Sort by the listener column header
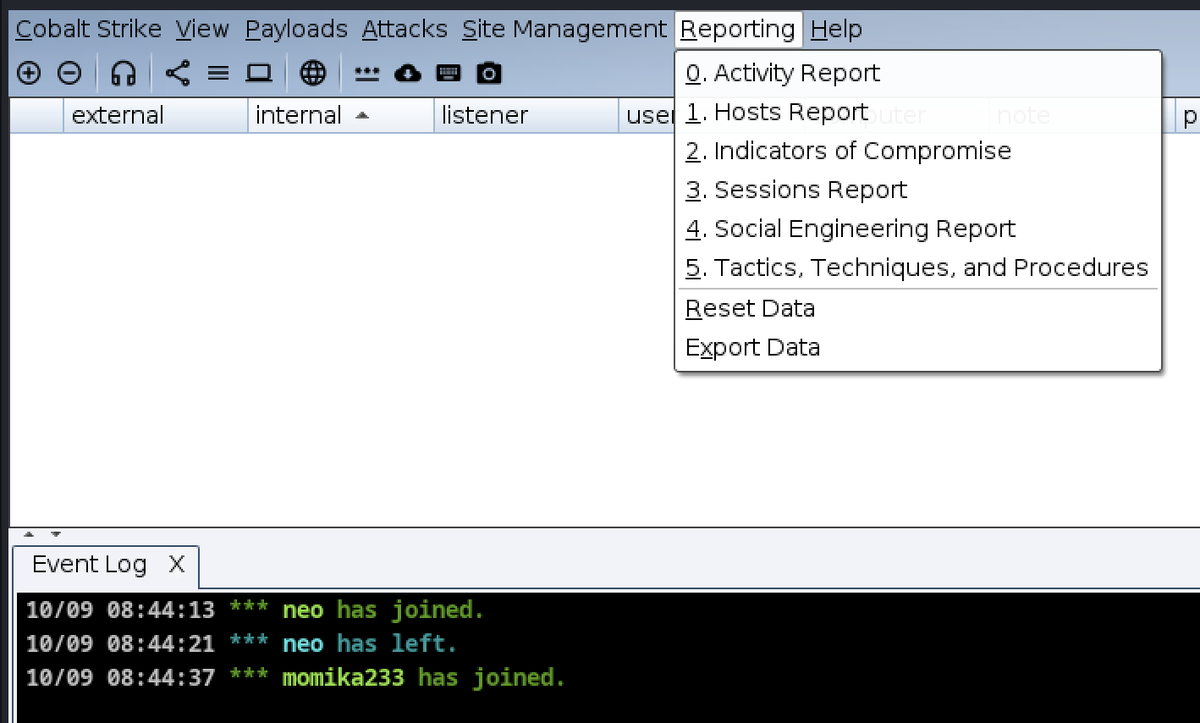Screen dimensions: 1200x723 point(526,116)
